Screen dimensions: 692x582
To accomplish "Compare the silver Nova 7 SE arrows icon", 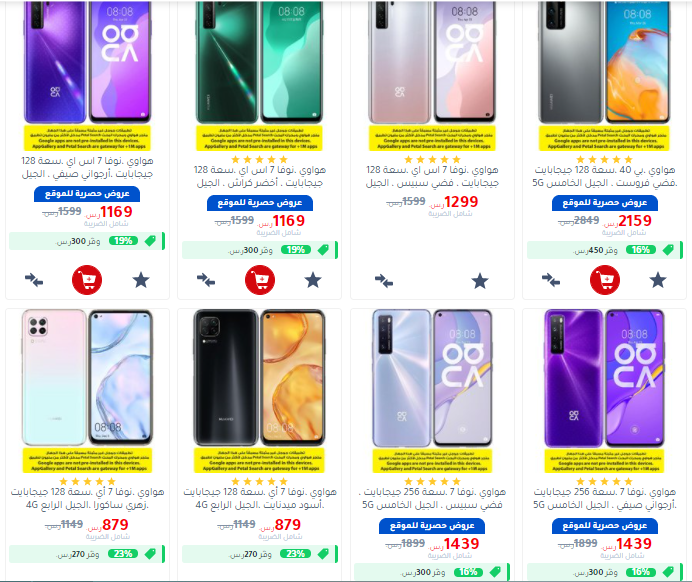I will click(x=384, y=281).
